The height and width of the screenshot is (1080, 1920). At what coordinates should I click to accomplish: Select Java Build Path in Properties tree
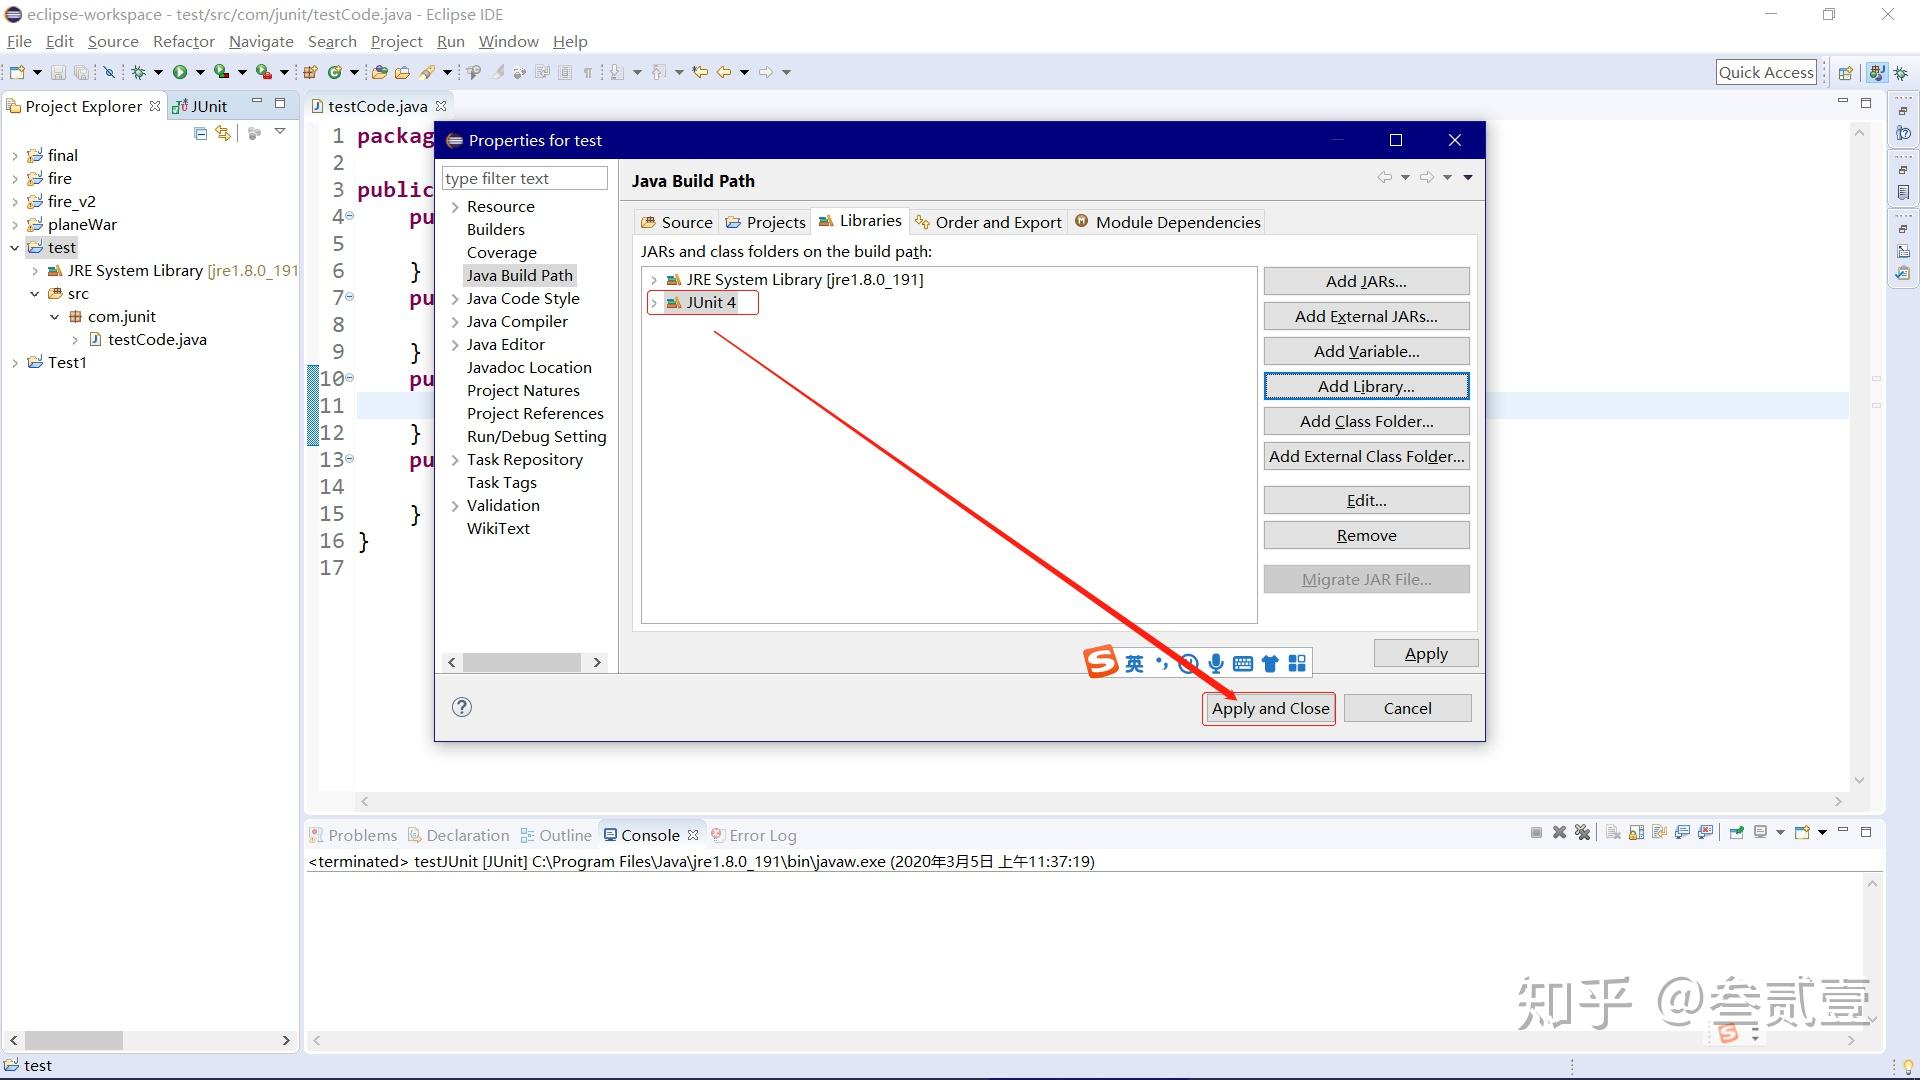[519, 275]
